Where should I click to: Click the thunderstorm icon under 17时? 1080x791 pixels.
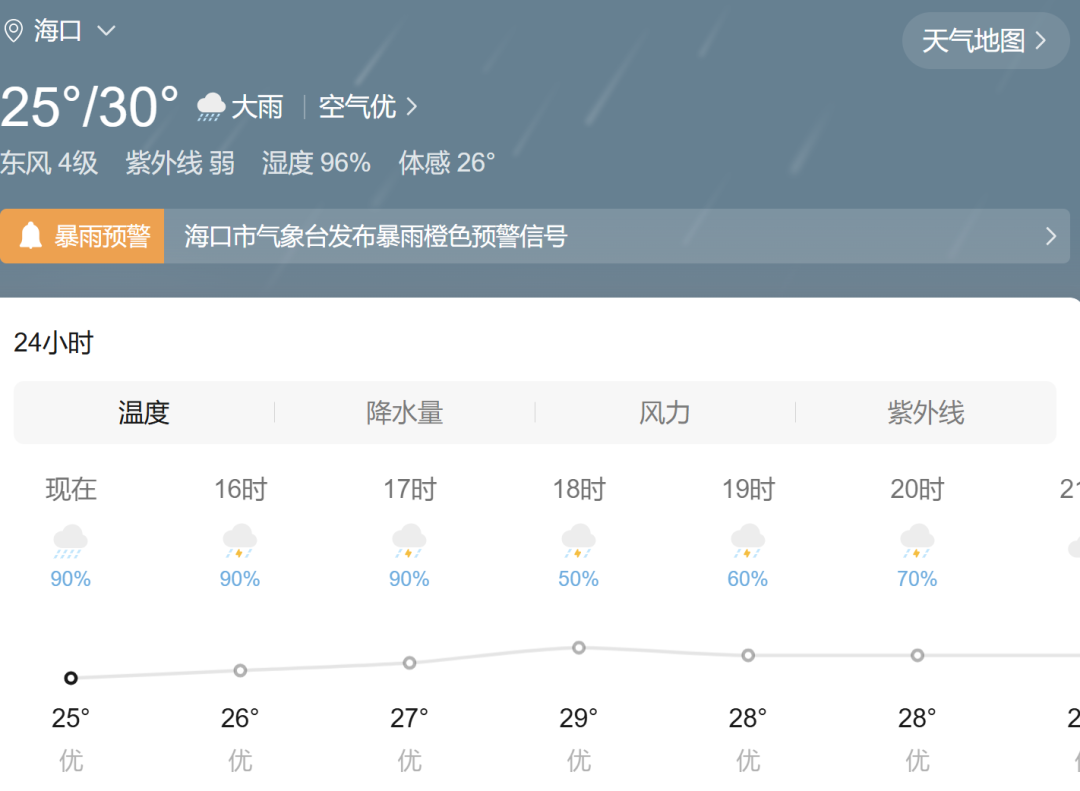[409, 541]
